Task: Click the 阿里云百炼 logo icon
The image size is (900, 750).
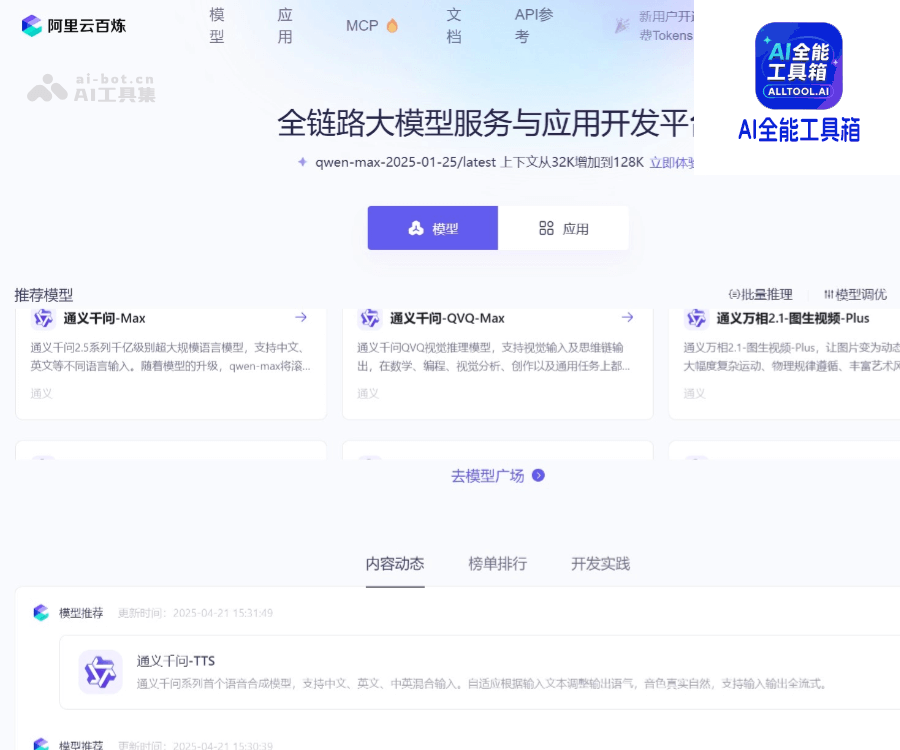Action: click(32, 26)
